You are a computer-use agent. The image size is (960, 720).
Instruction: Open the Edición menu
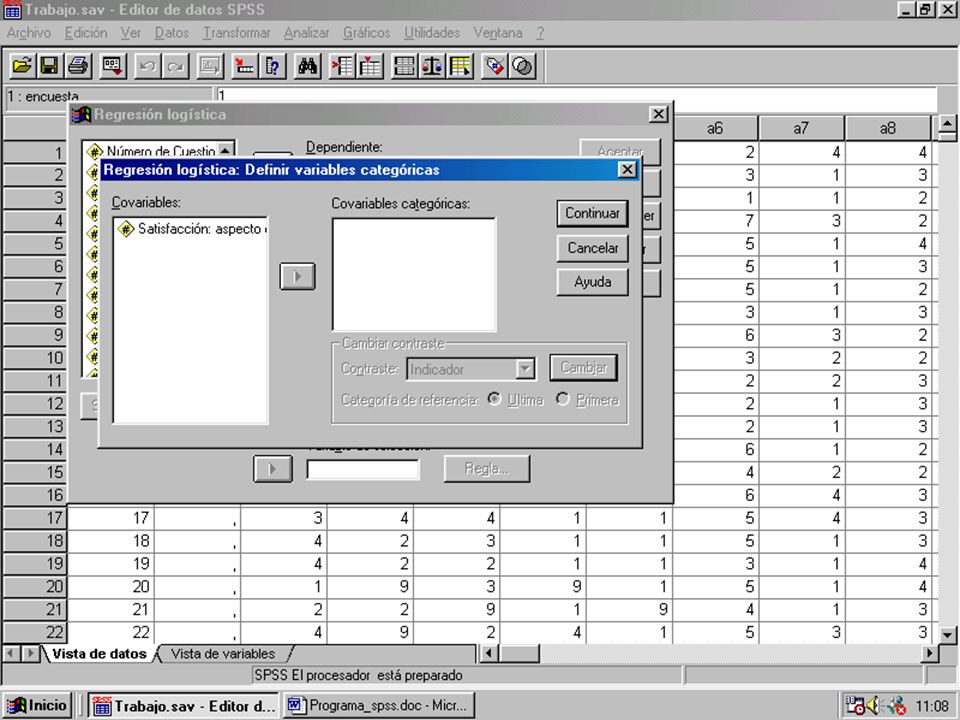86,33
